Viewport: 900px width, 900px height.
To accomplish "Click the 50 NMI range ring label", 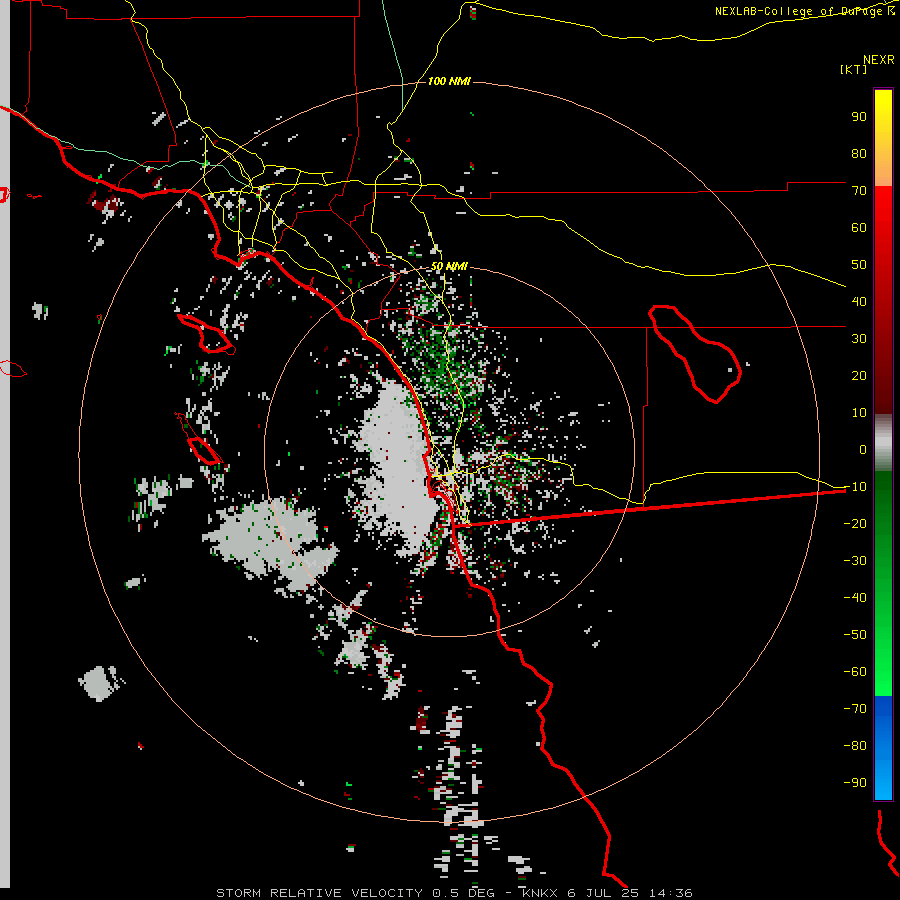I will coord(449,266).
